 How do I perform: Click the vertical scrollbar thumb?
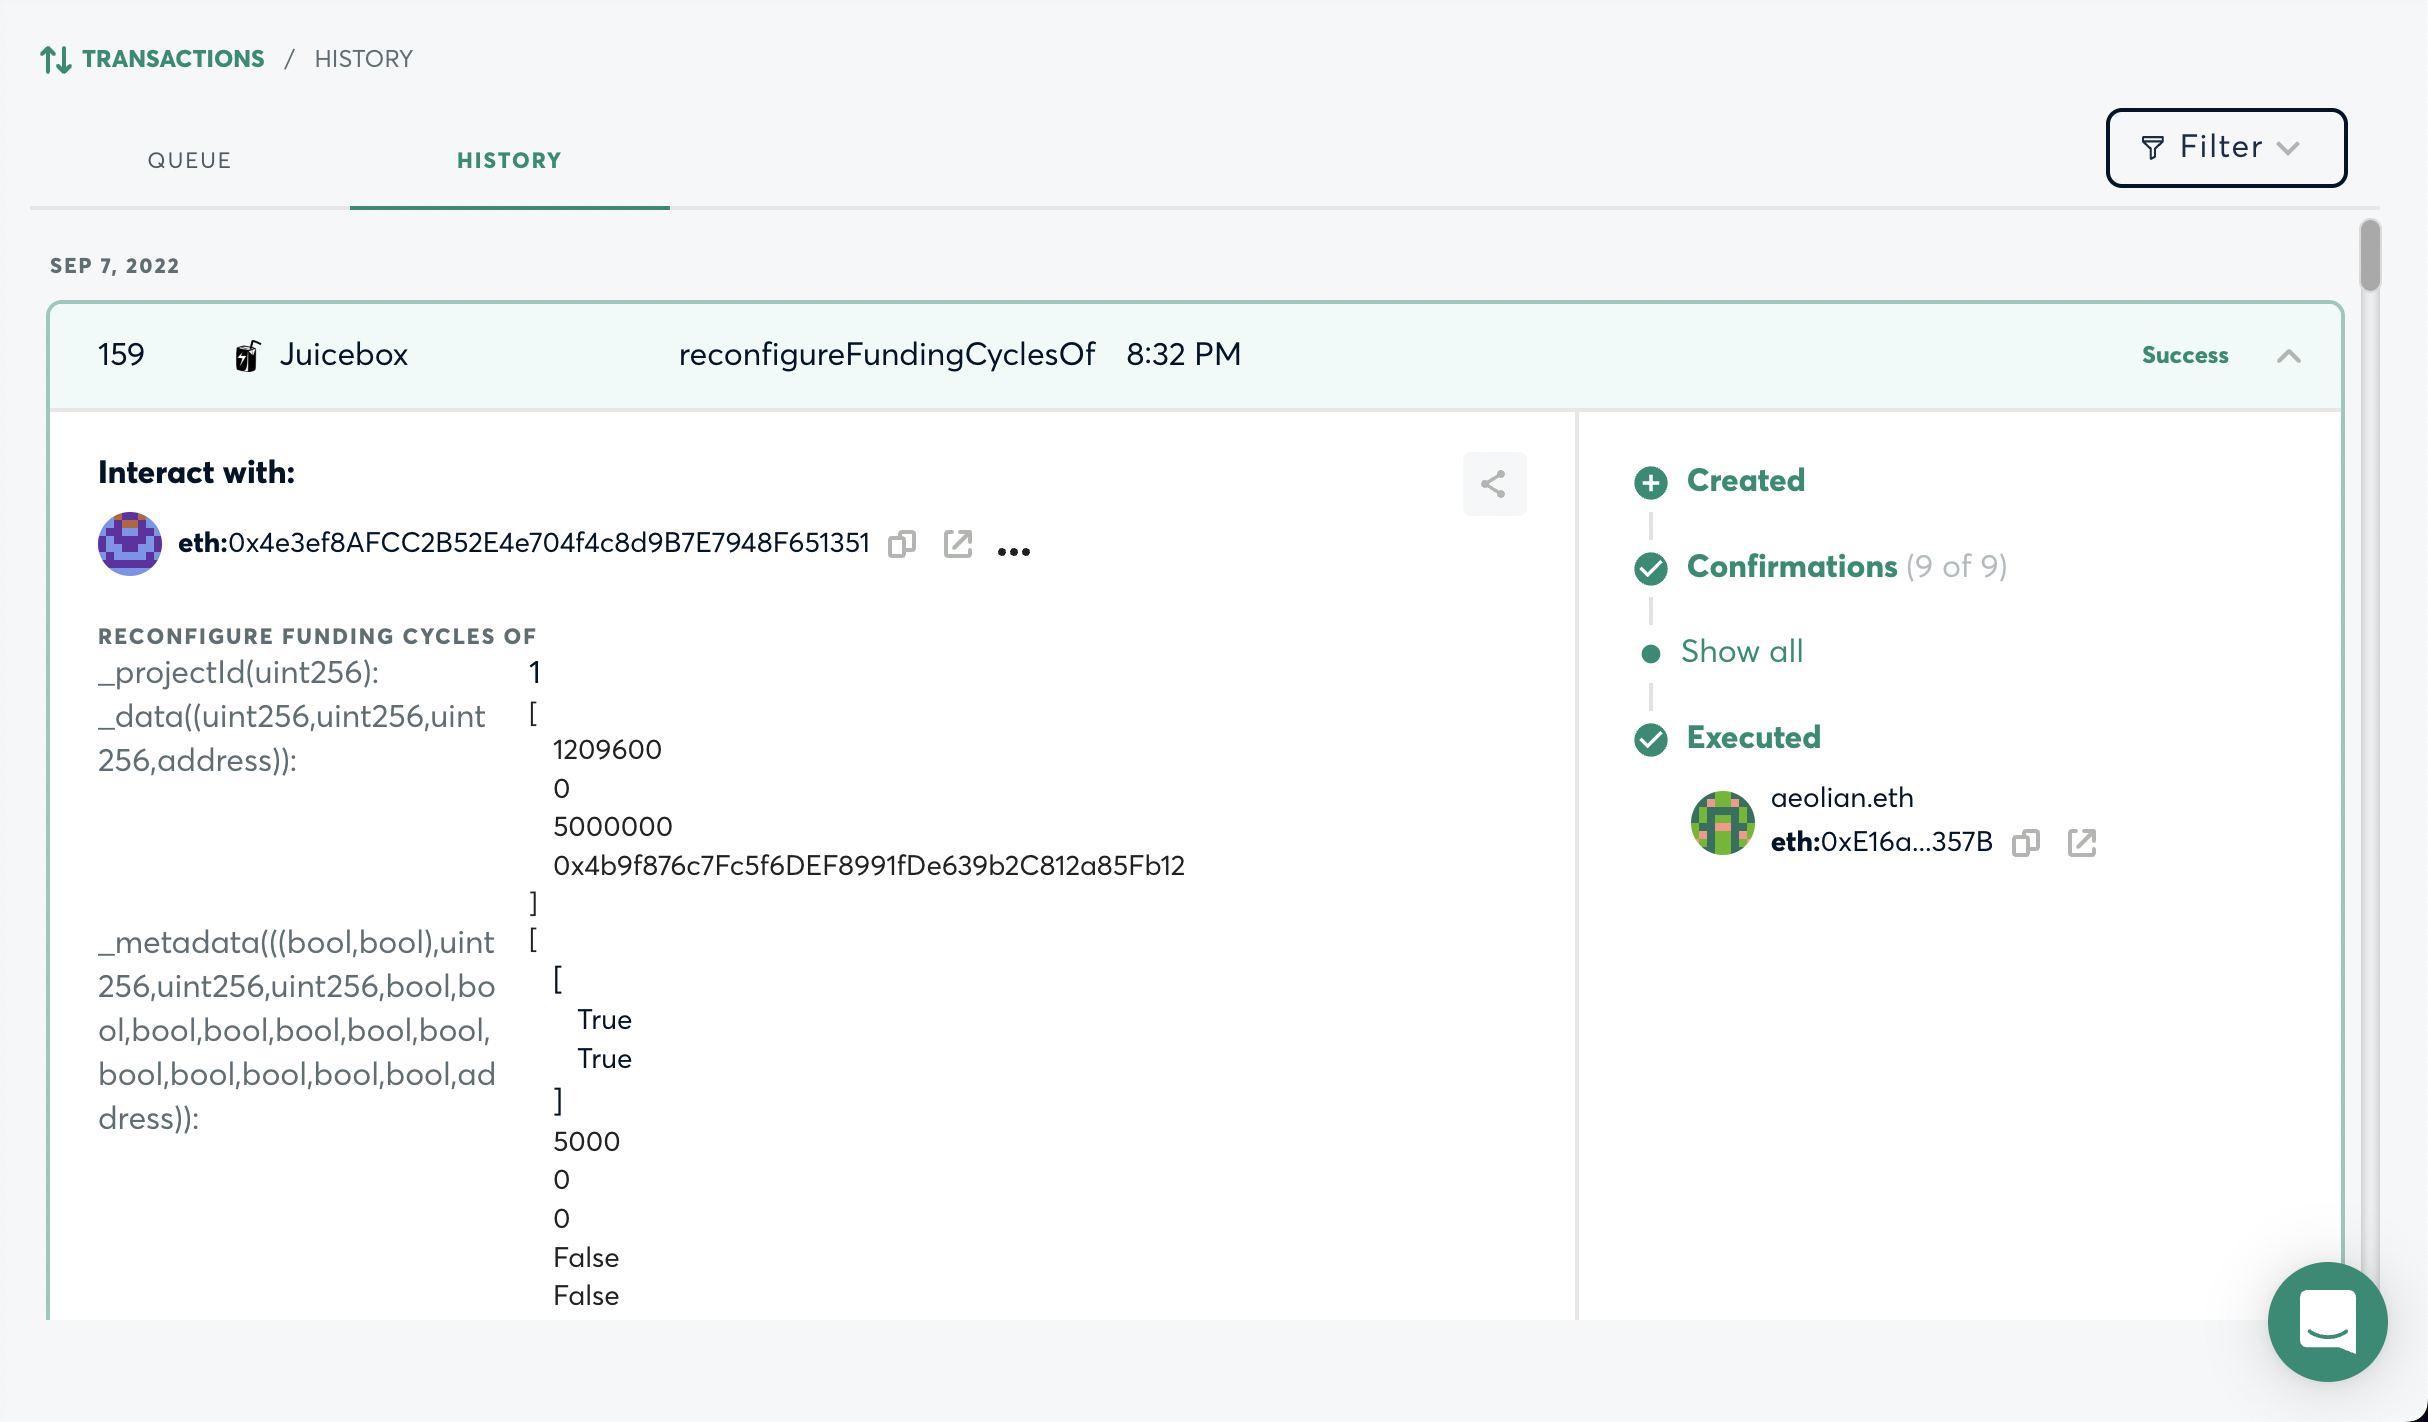[2369, 256]
